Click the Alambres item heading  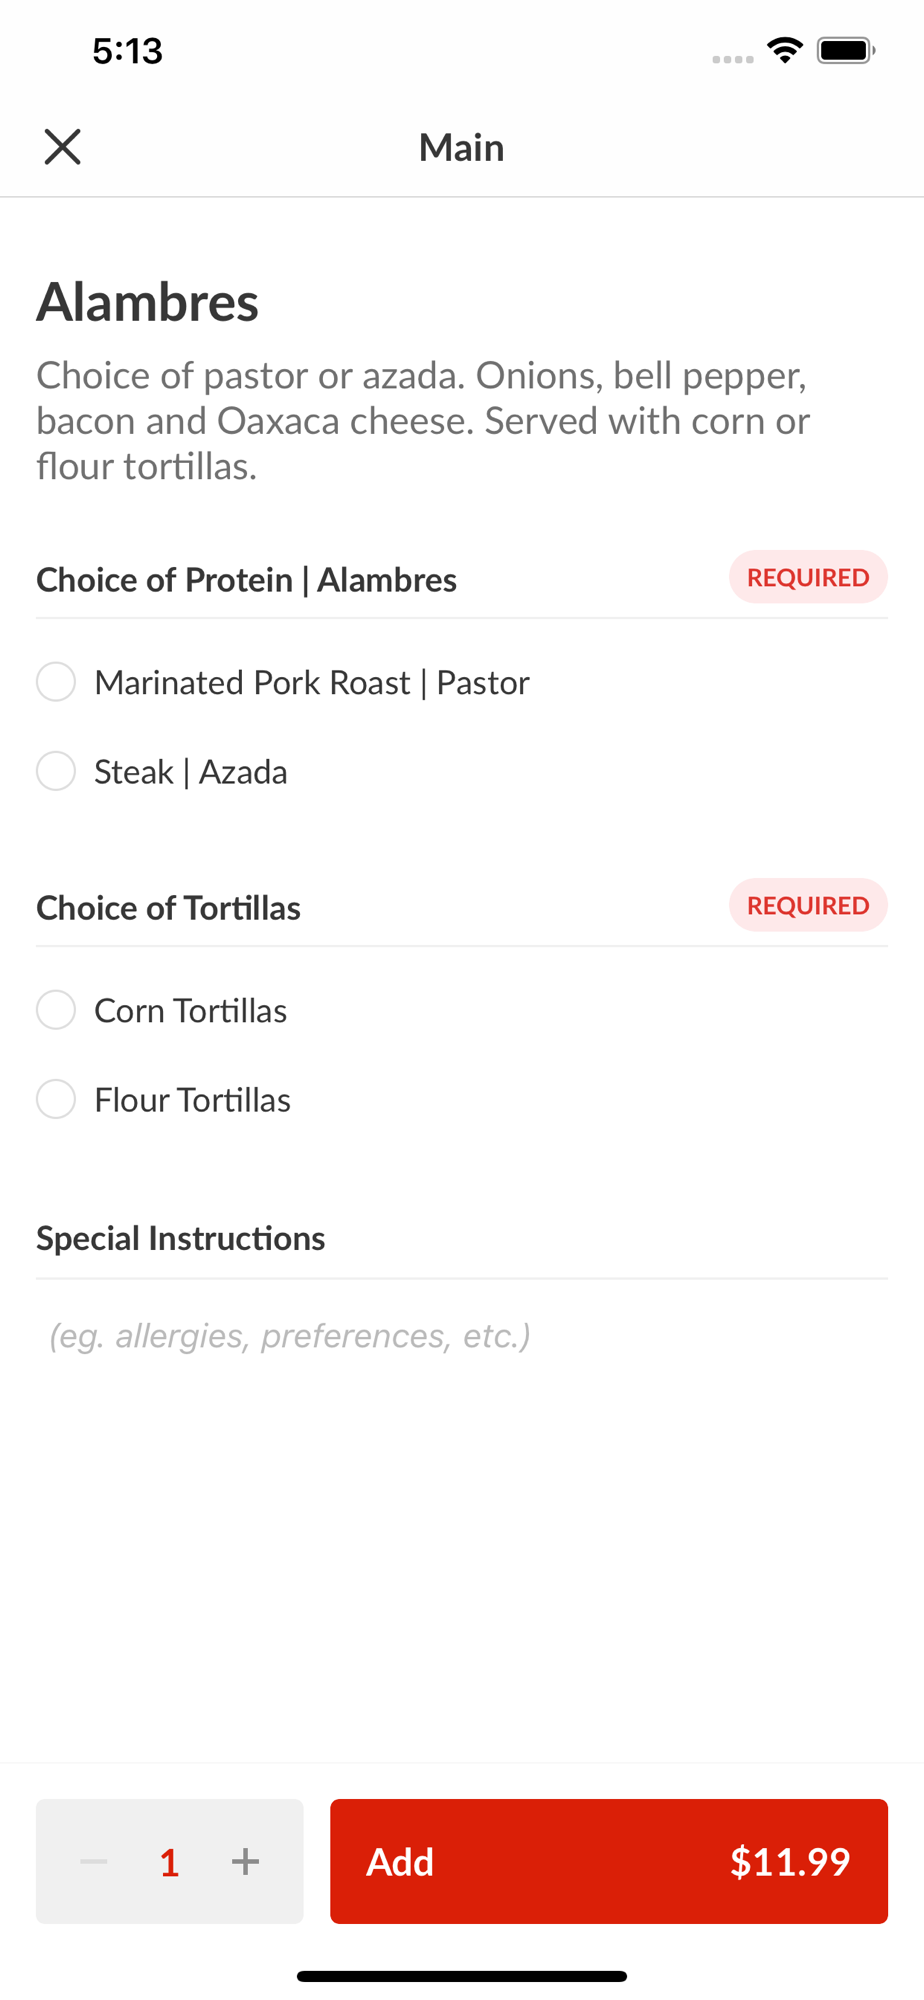pos(148,302)
